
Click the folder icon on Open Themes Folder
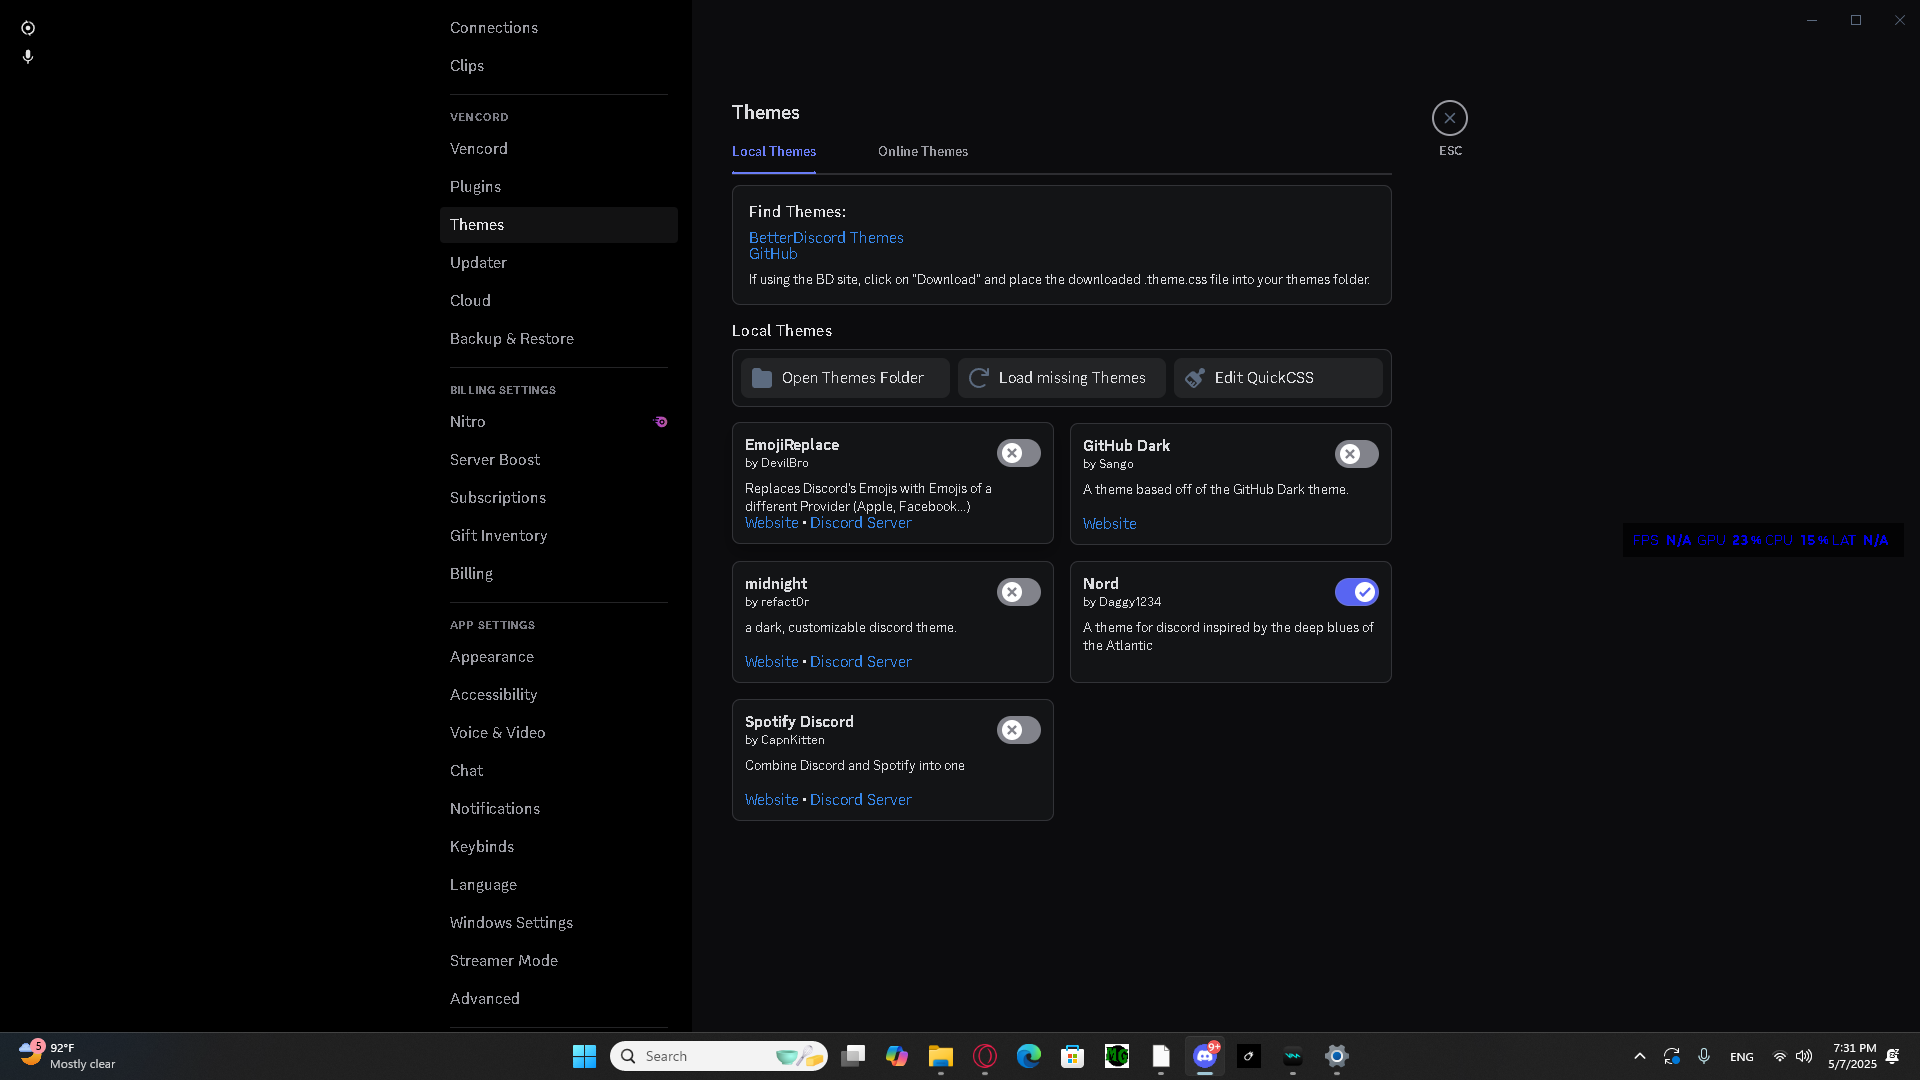click(762, 378)
